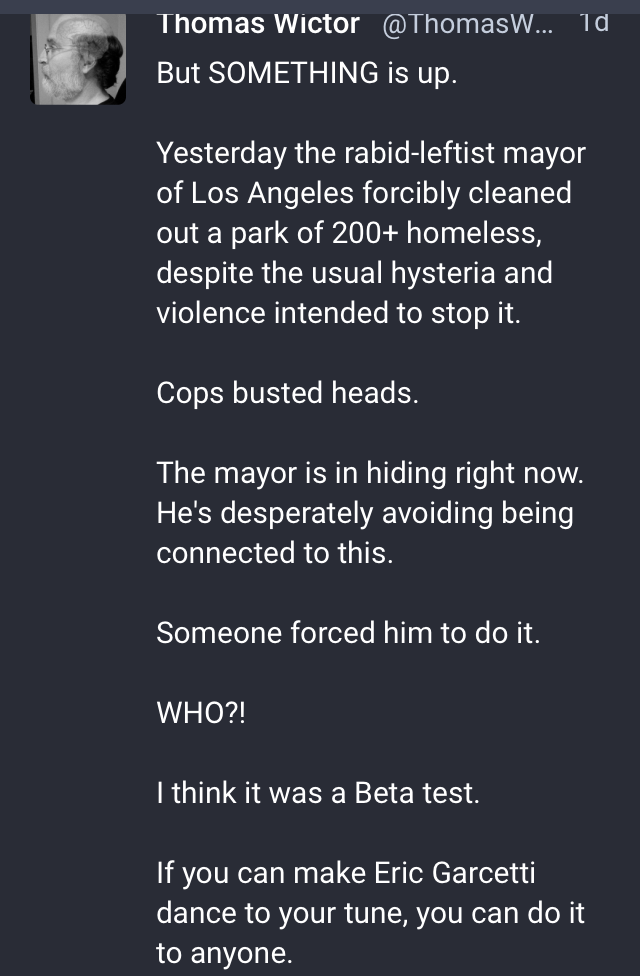
Task: Tap the line 'of Los Angeles forcibly cleaned'
Action: (x=364, y=192)
